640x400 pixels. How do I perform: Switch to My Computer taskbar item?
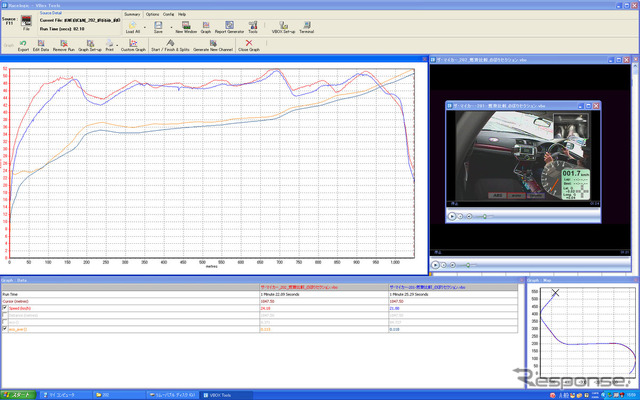pos(65,395)
